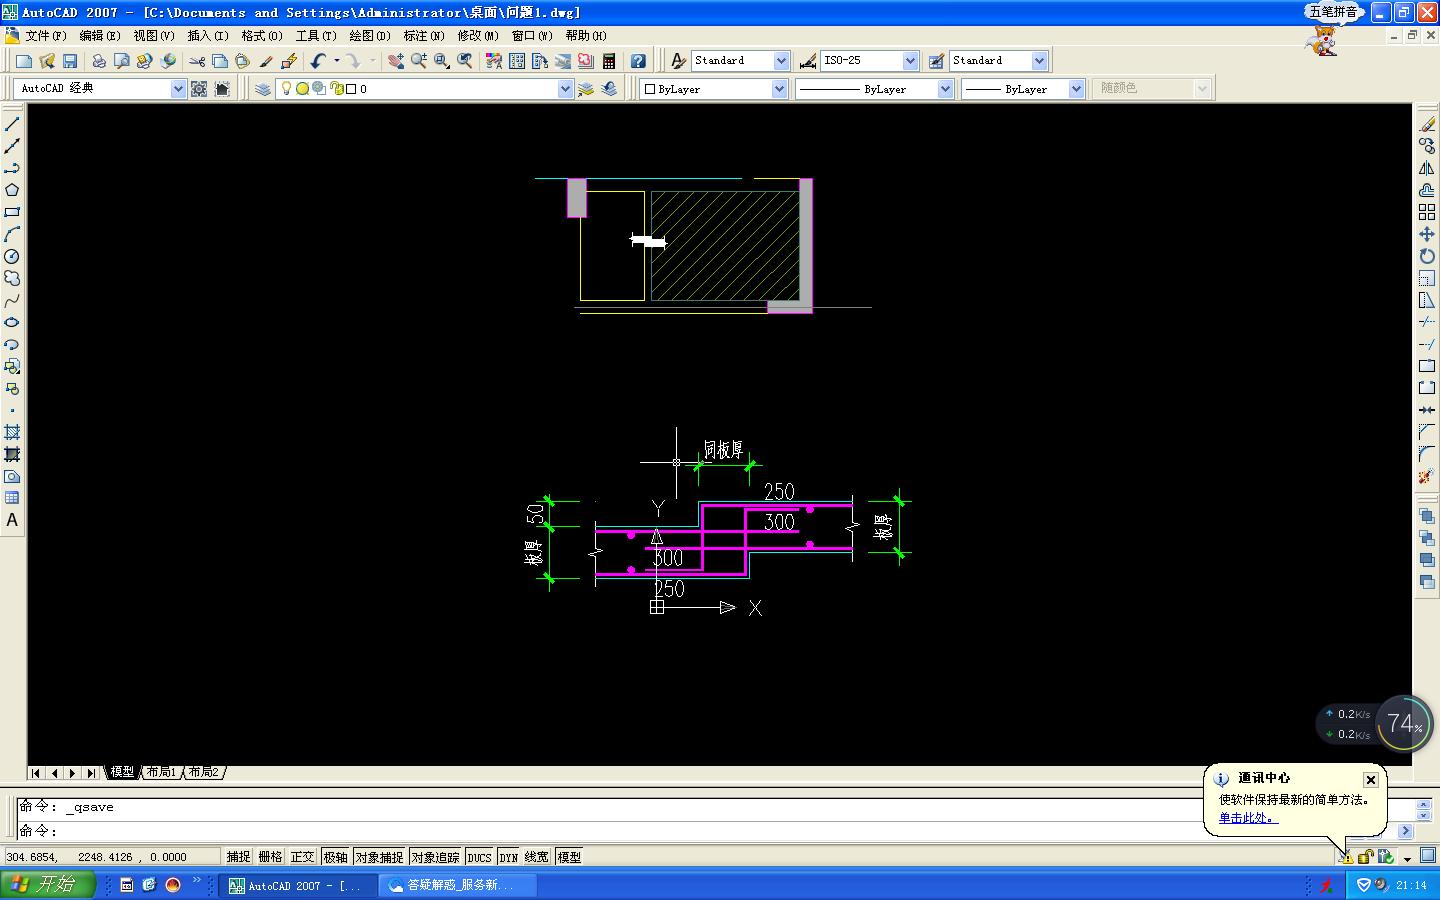Select the Offset modify tool

tap(1427, 190)
